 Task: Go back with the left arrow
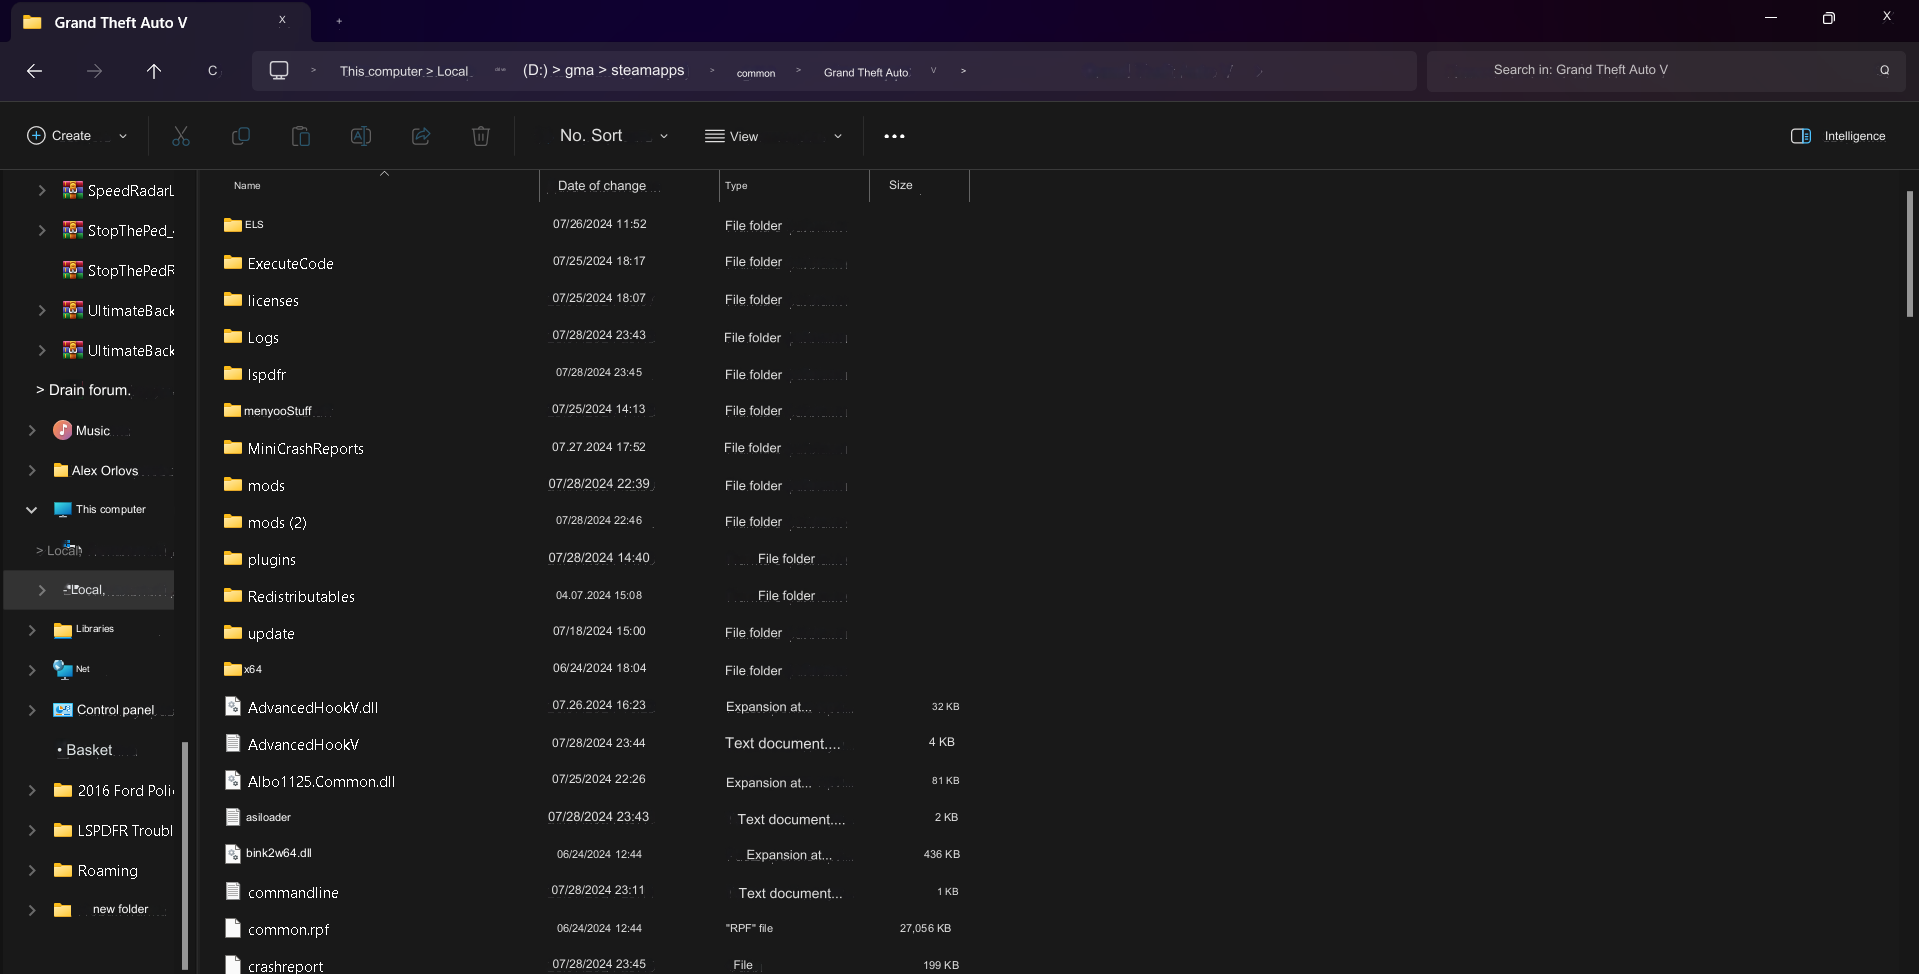[35, 71]
